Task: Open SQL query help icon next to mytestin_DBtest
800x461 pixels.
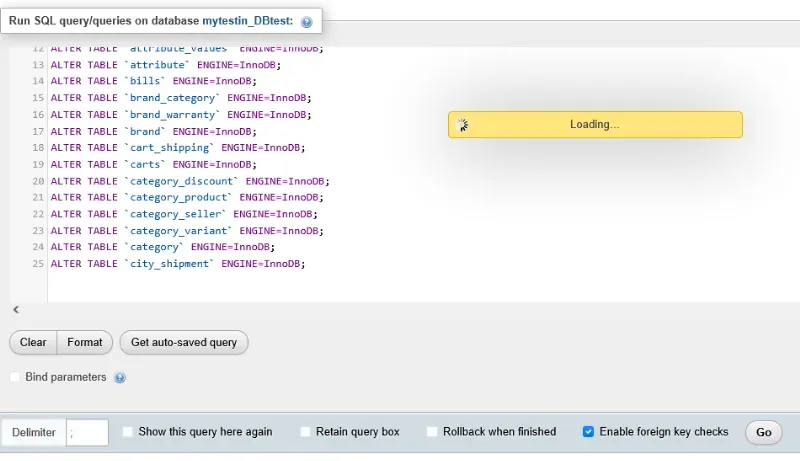Action: [307, 22]
